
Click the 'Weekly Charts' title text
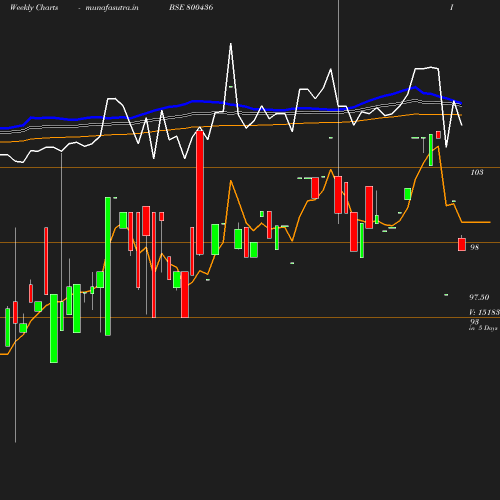34,8
